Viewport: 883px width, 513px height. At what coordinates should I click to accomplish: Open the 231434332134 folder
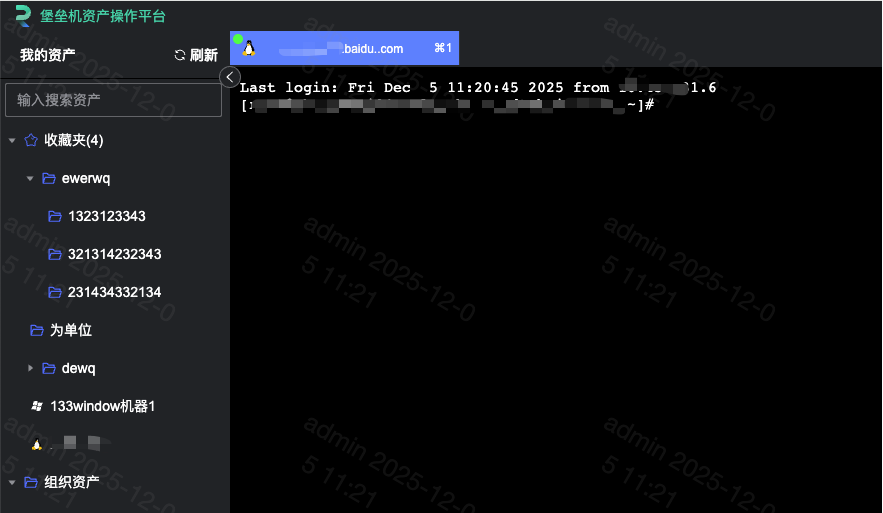[114, 292]
